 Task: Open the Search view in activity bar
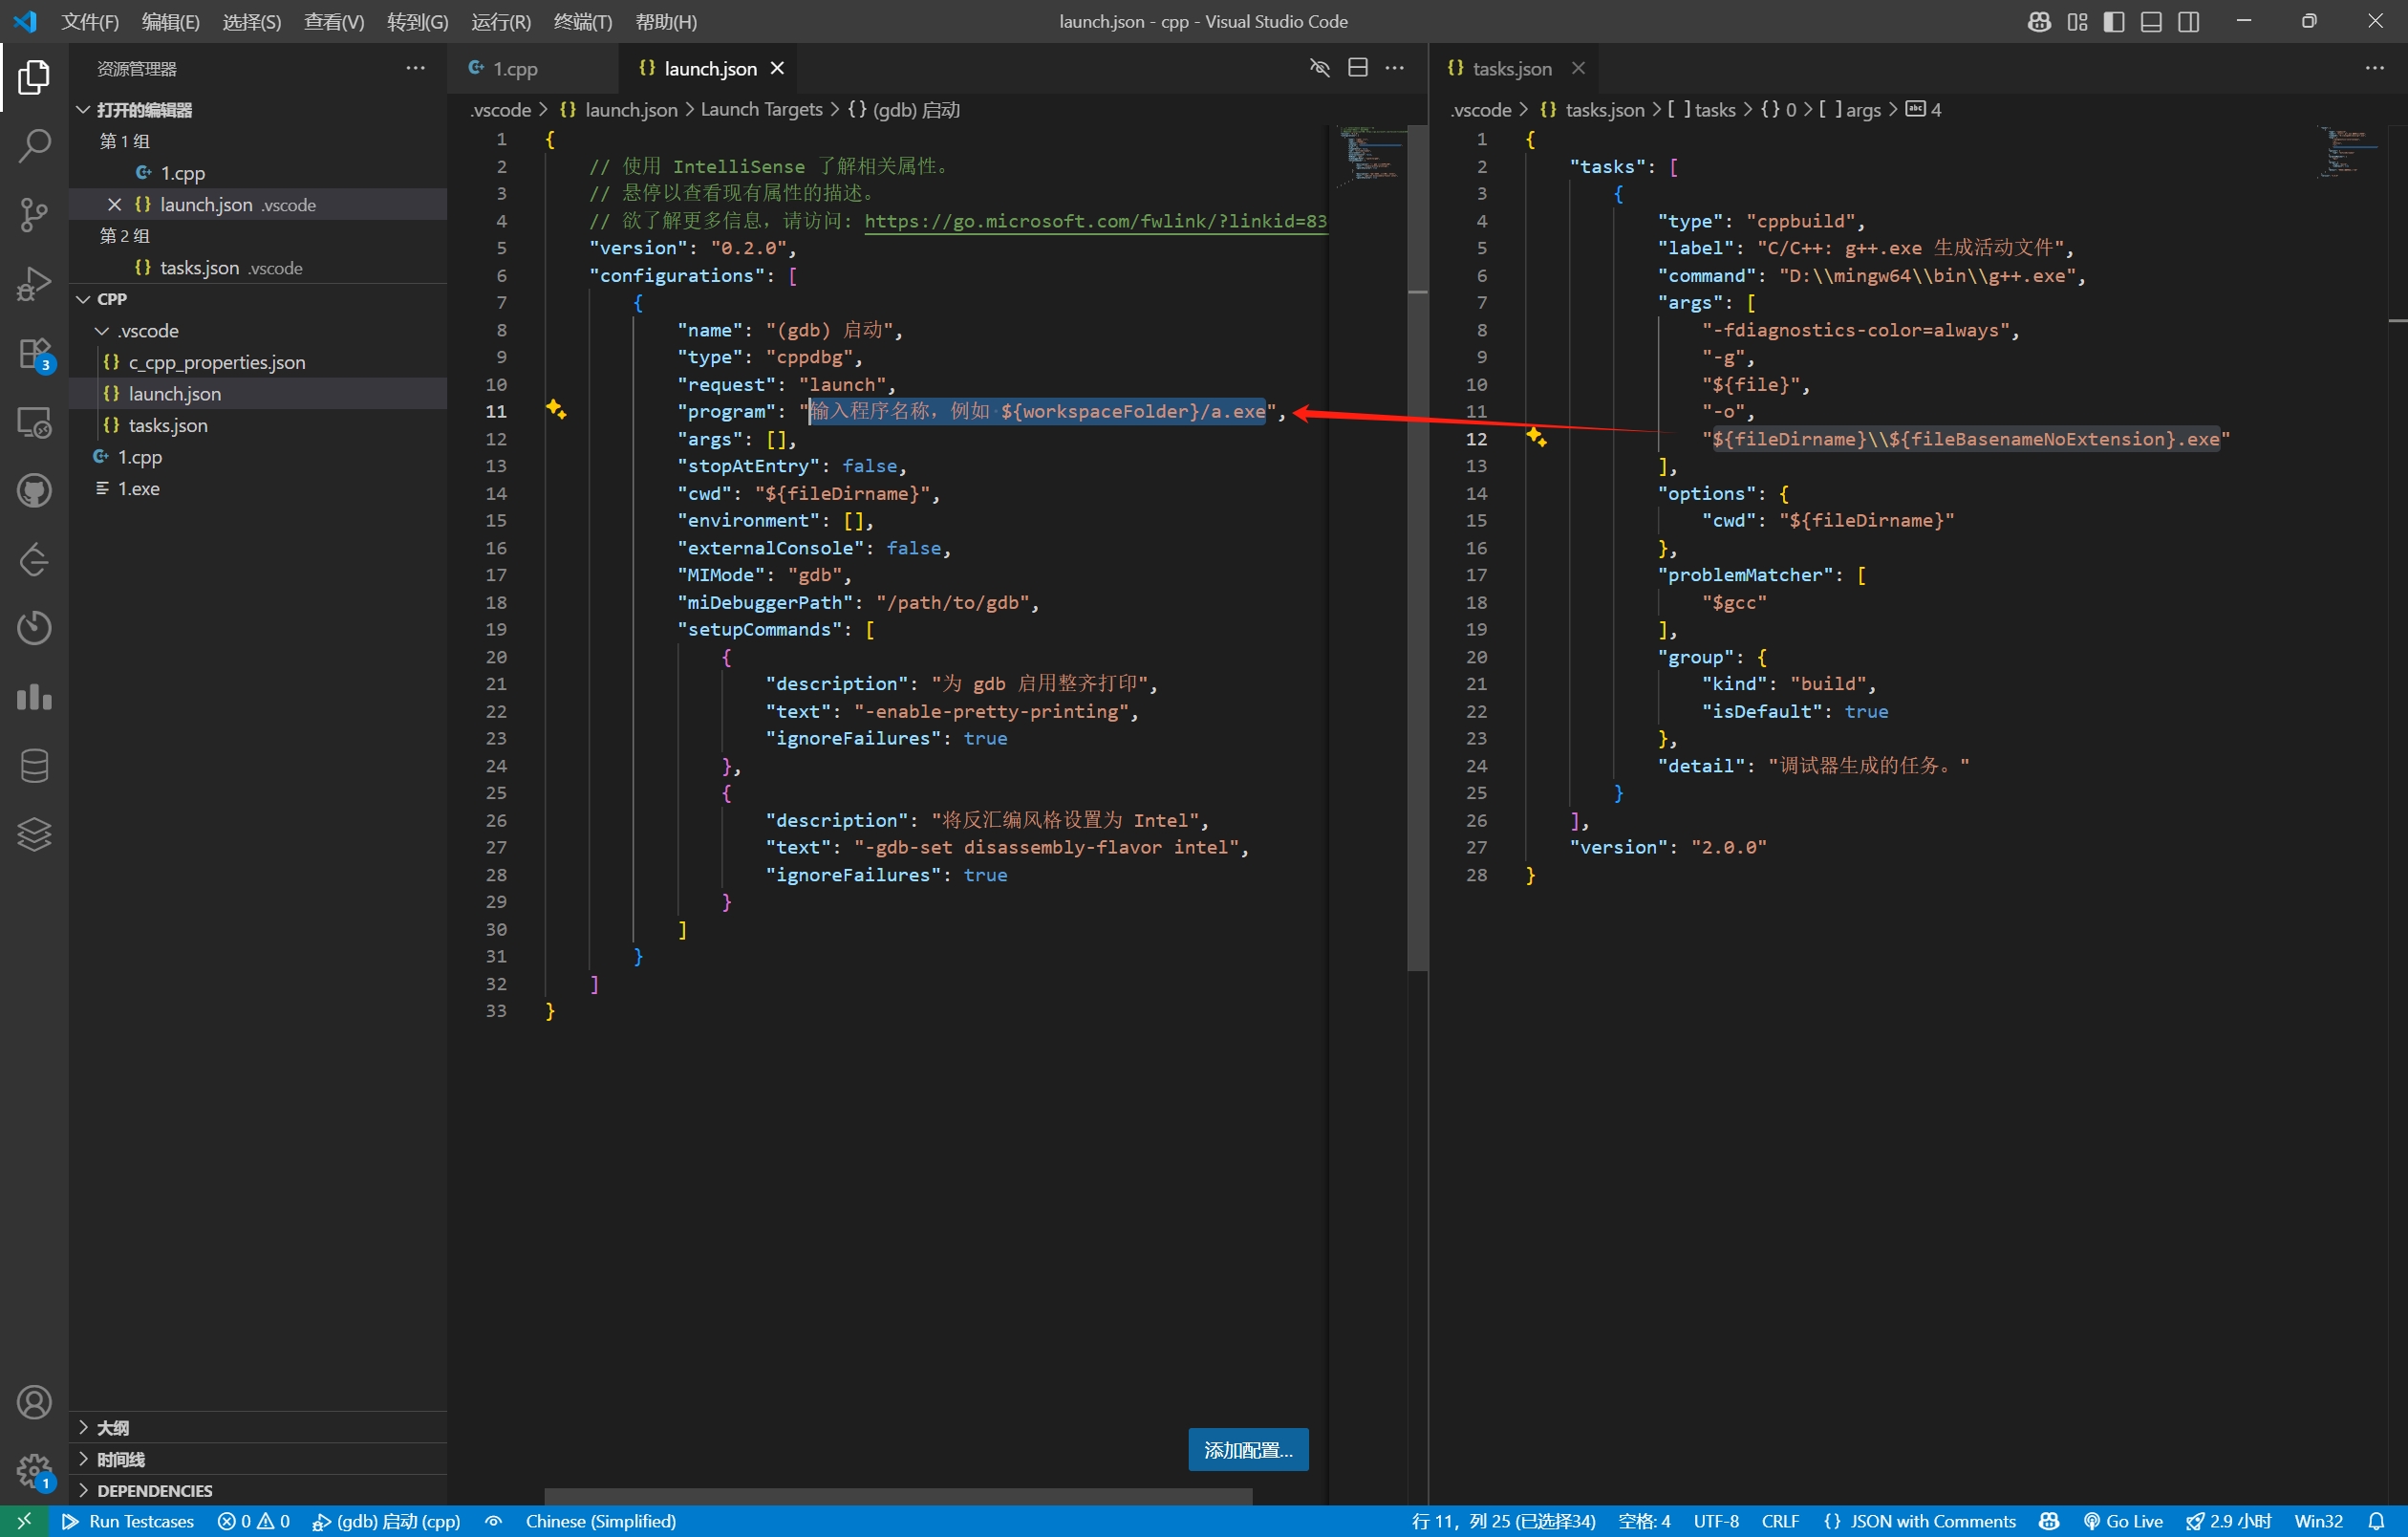tap(34, 146)
